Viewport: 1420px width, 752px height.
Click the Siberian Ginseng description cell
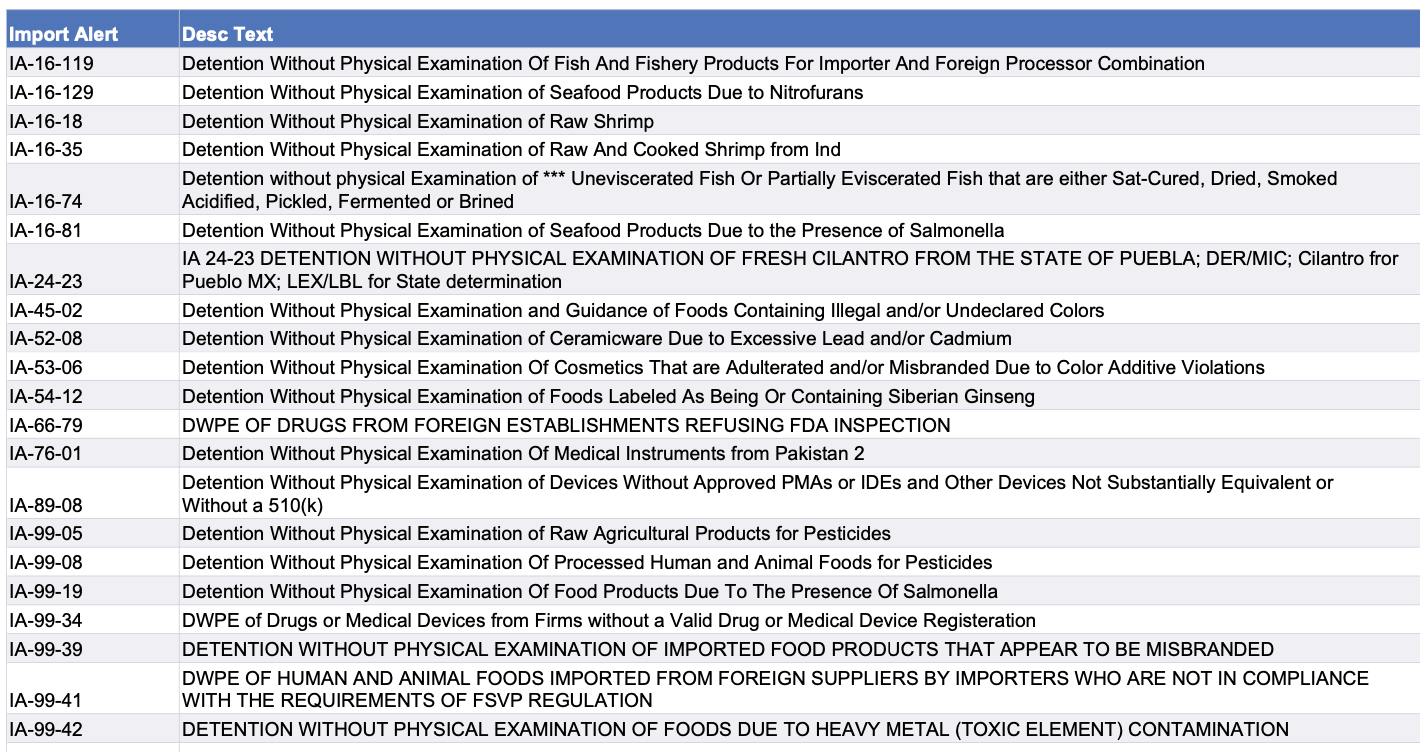[x=608, y=396]
